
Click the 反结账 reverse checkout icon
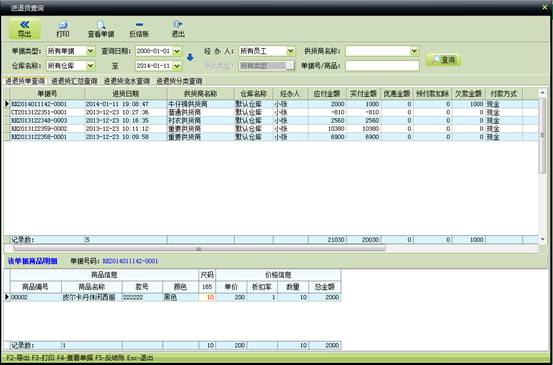tap(139, 29)
